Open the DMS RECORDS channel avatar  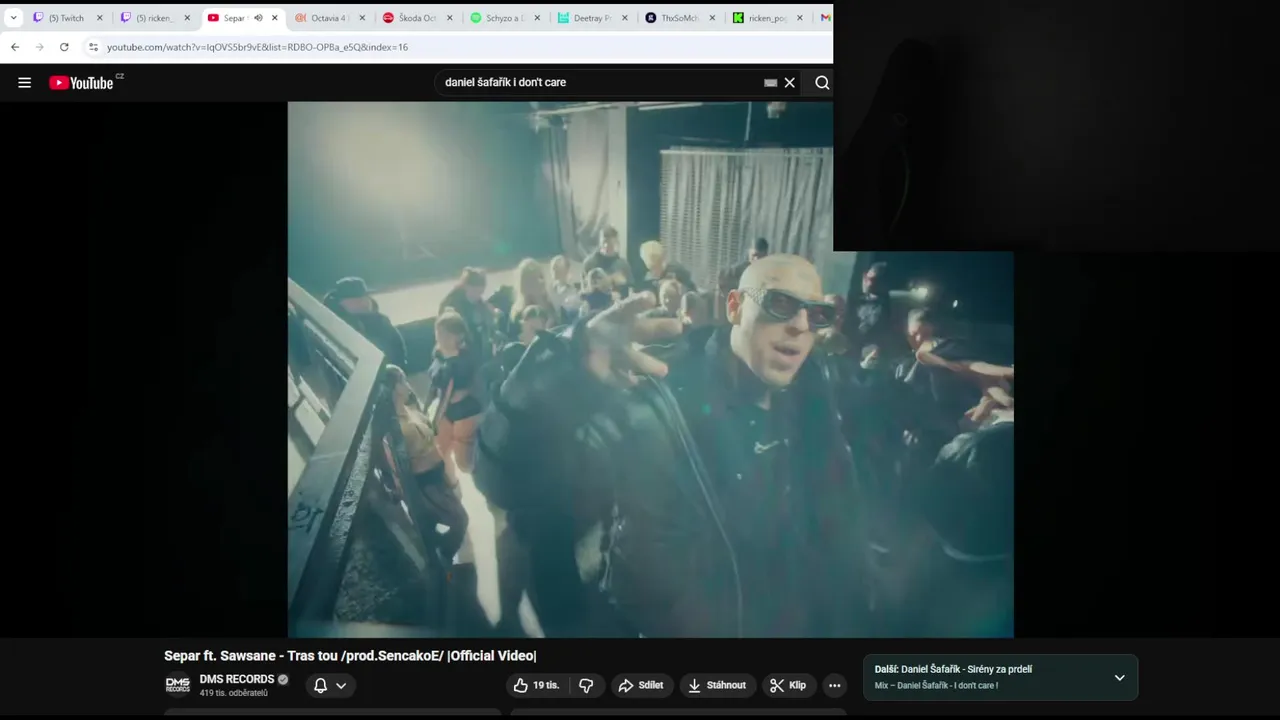177,685
